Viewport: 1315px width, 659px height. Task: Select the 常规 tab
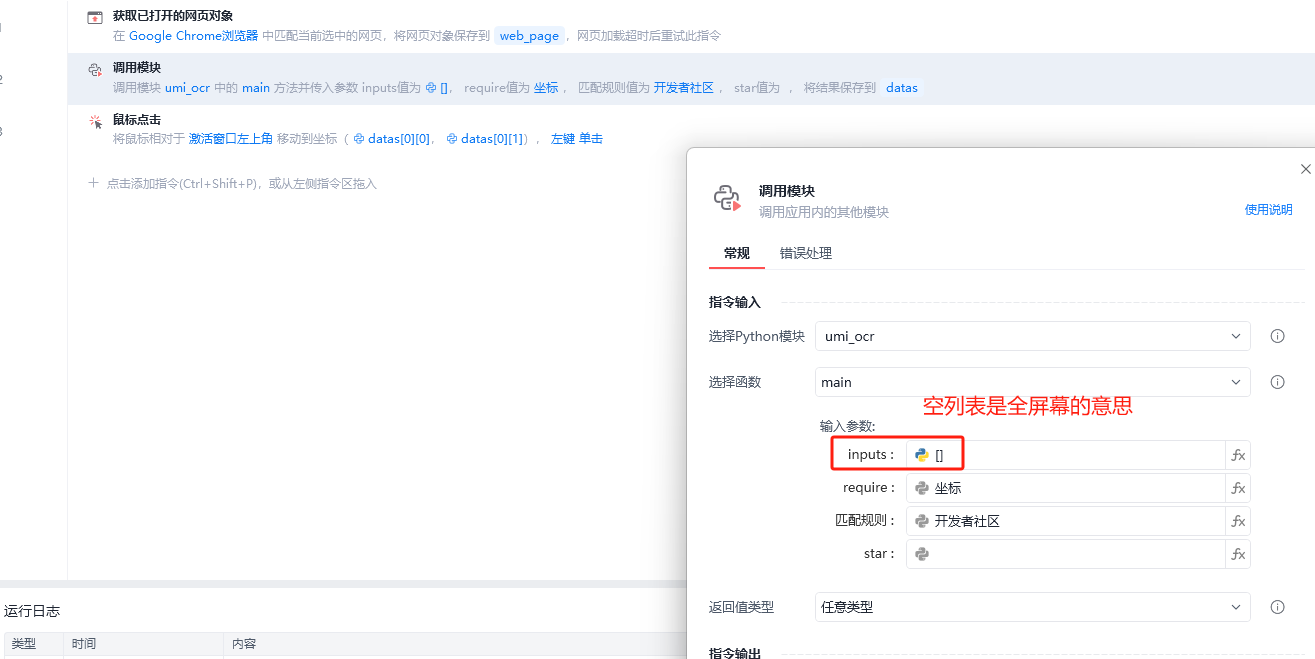point(736,253)
